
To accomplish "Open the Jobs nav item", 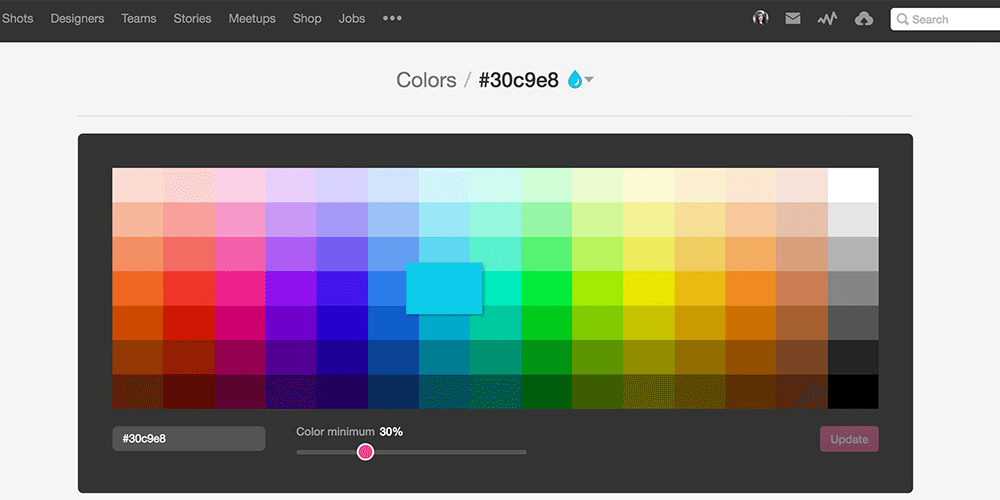I will pos(352,18).
